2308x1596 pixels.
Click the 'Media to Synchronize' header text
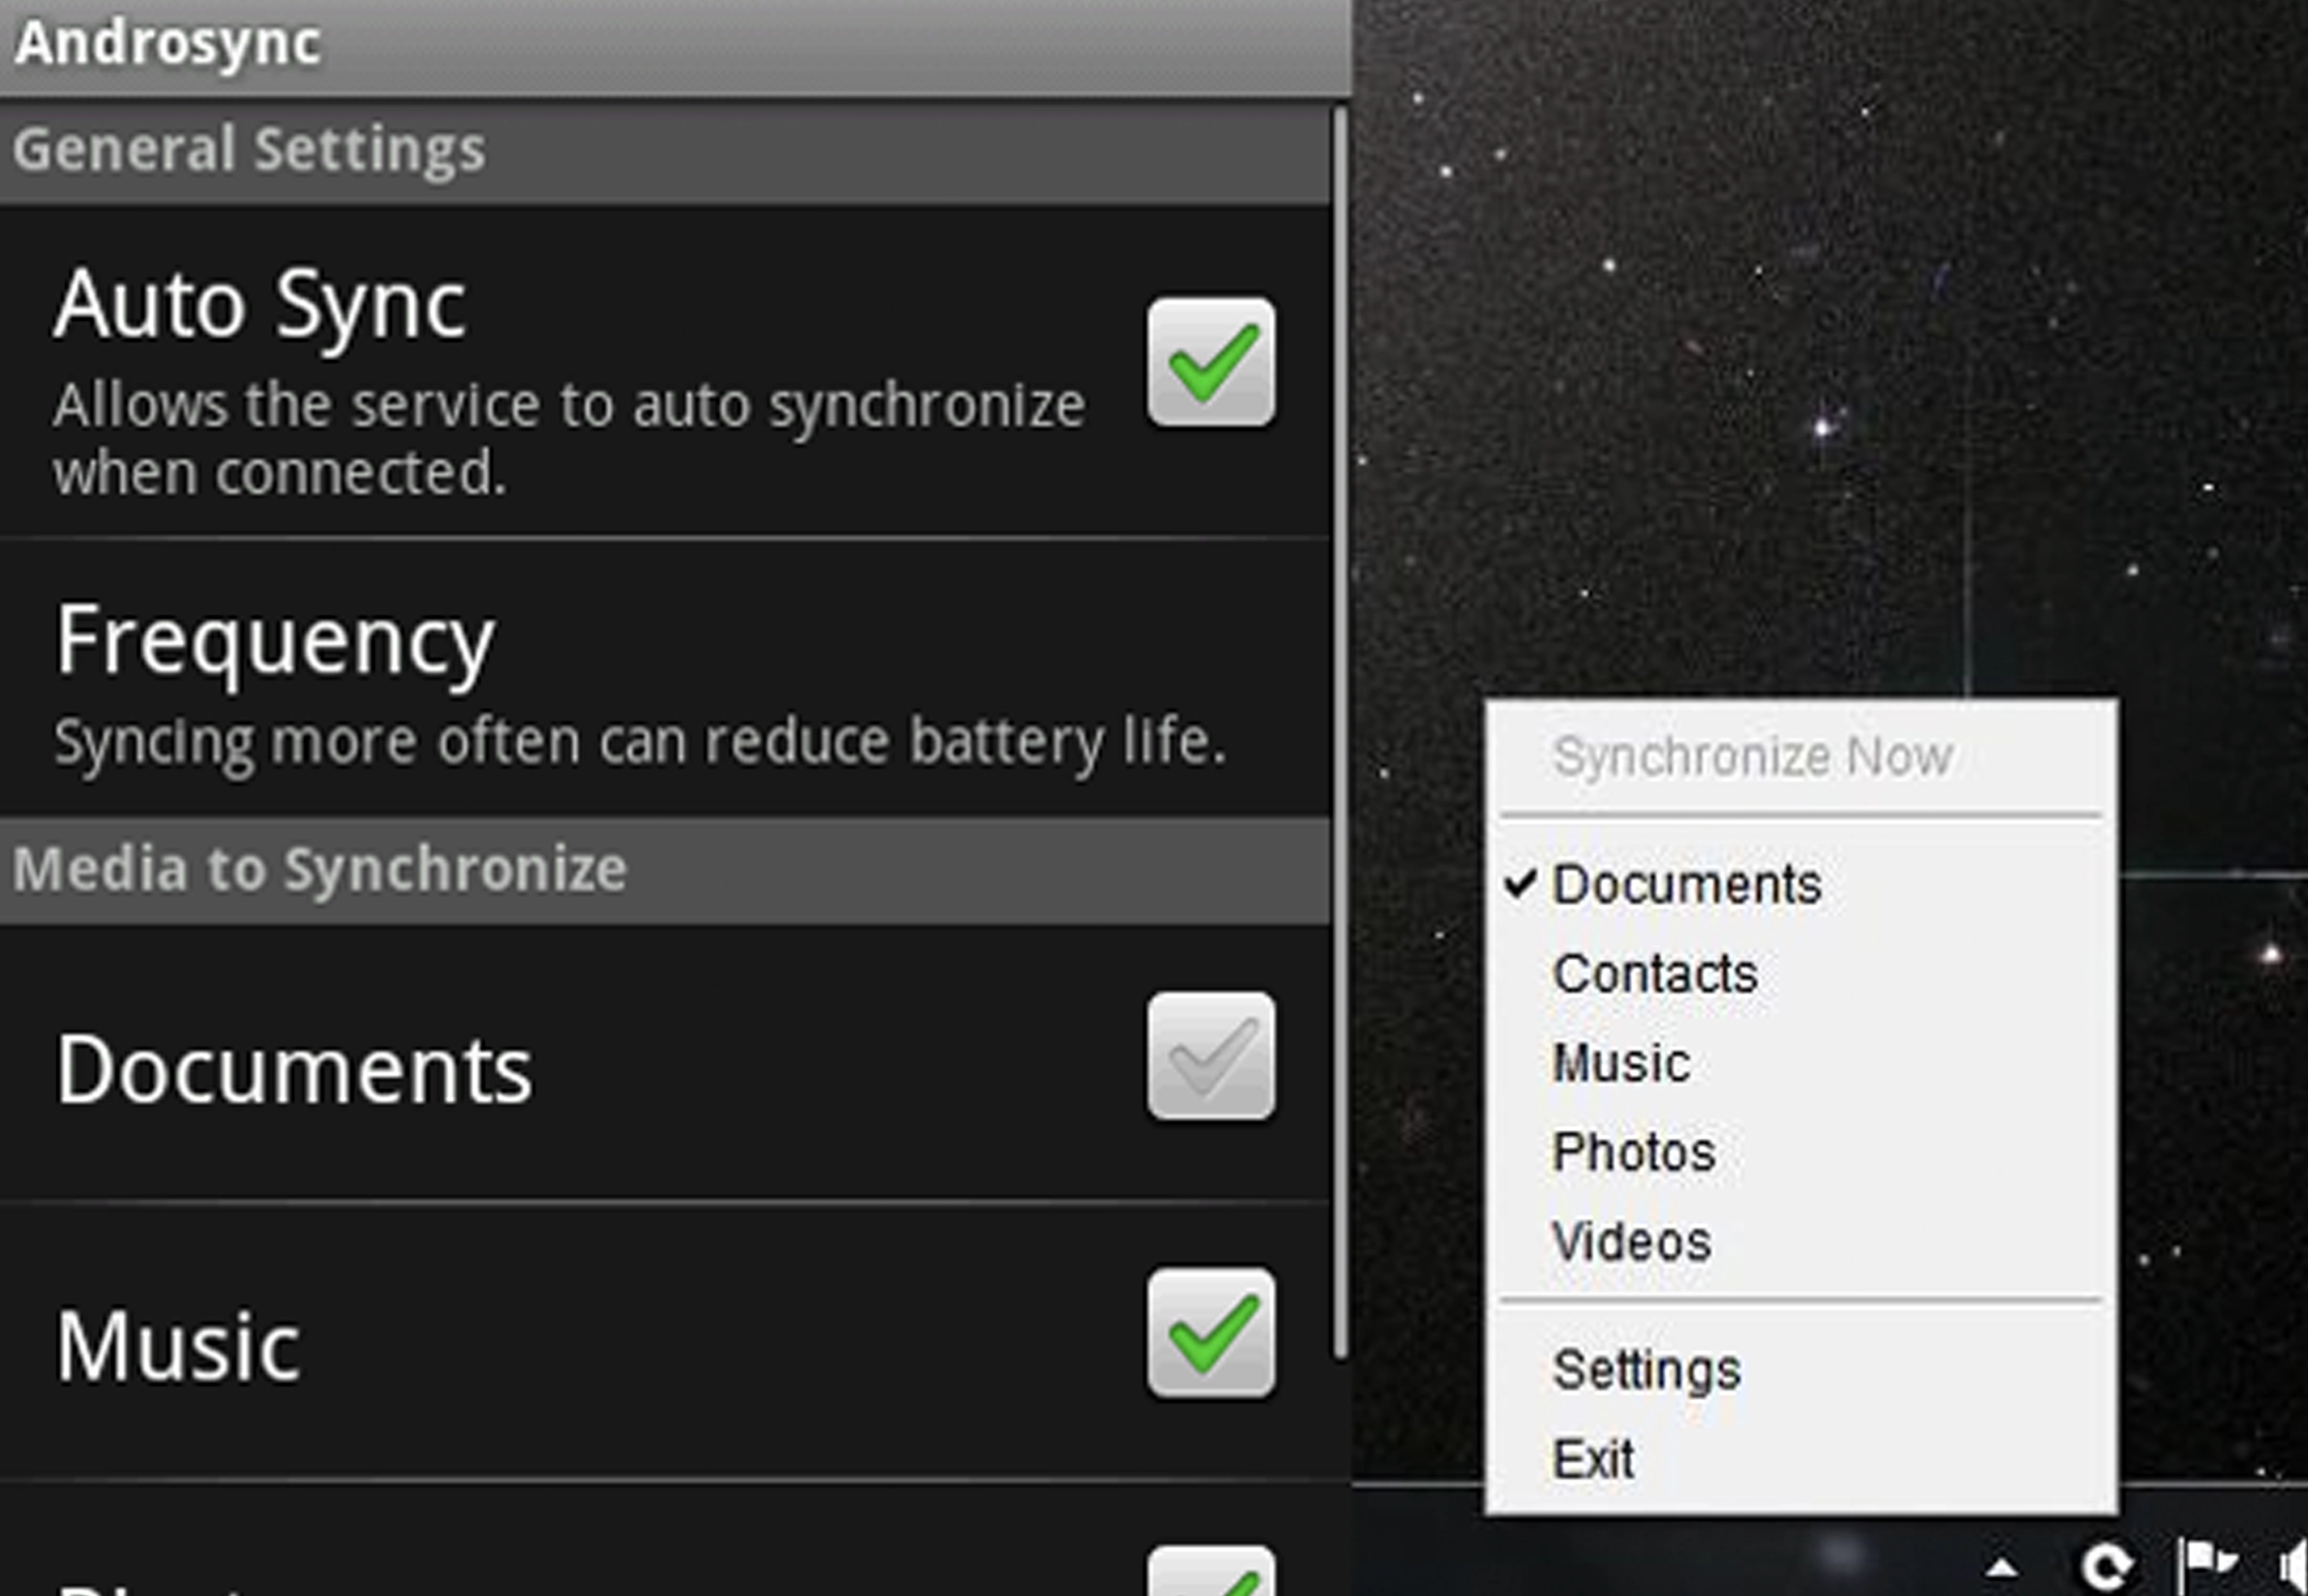pos(320,868)
